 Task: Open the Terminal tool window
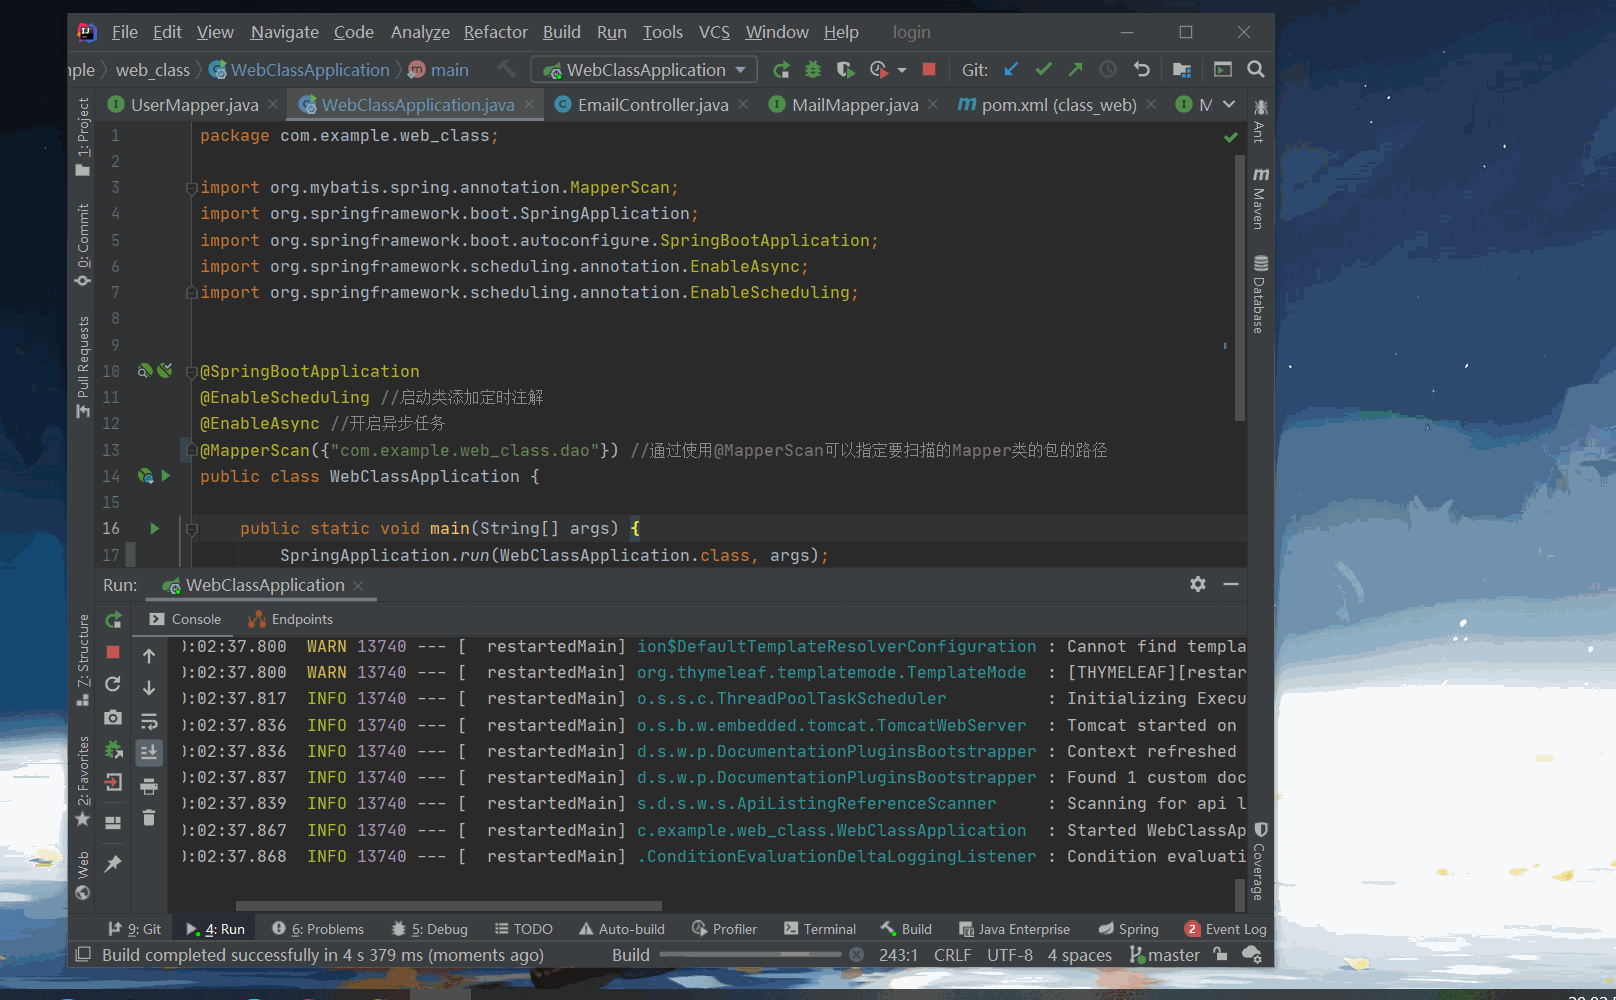point(820,929)
